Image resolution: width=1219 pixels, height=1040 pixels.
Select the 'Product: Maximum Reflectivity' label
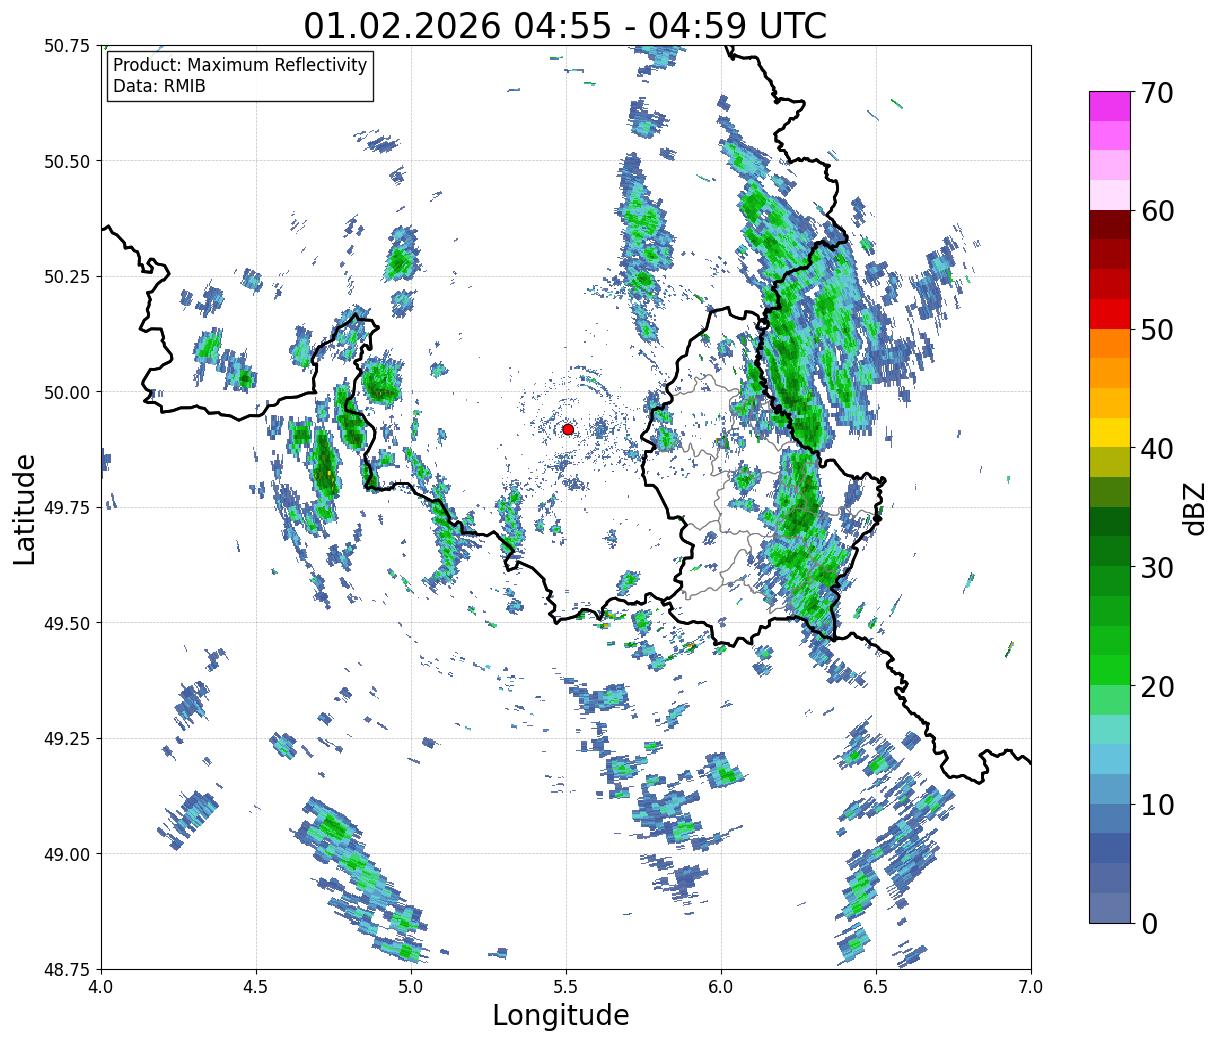coord(240,65)
